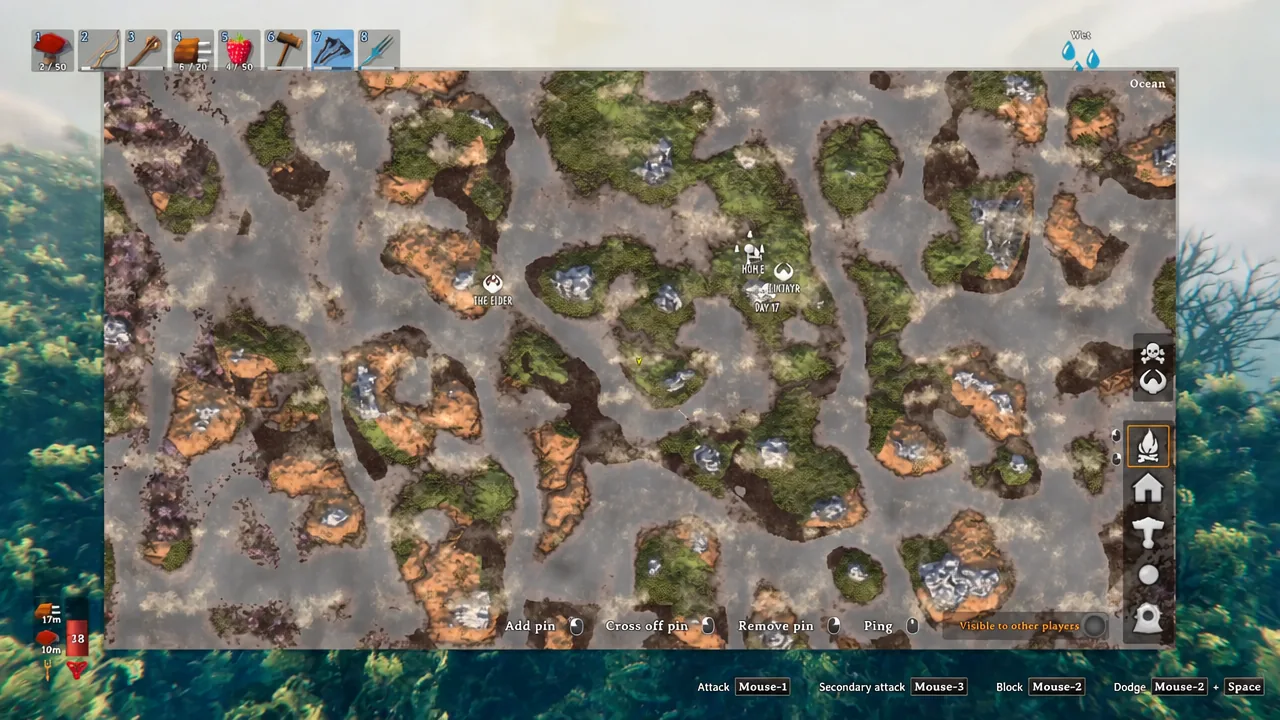The width and height of the screenshot is (1280, 720).
Task: Choose the campfire pin type
Action: click(x=1149, y=445)
